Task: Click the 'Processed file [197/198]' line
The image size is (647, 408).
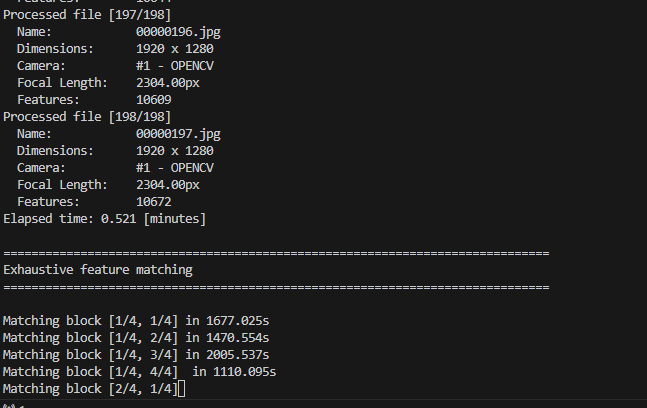Action: 87,15
